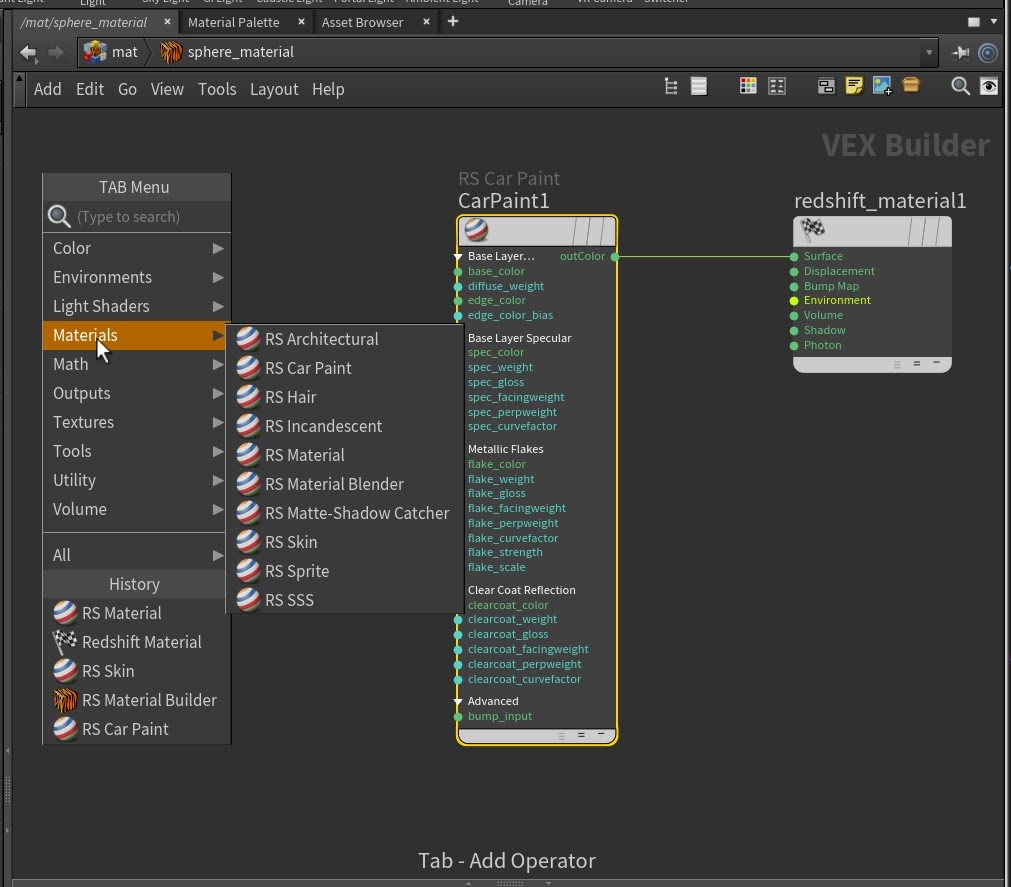Open the Help menu
The width and height of the screenshot is (1011, 887).
[x=328, y=90]
